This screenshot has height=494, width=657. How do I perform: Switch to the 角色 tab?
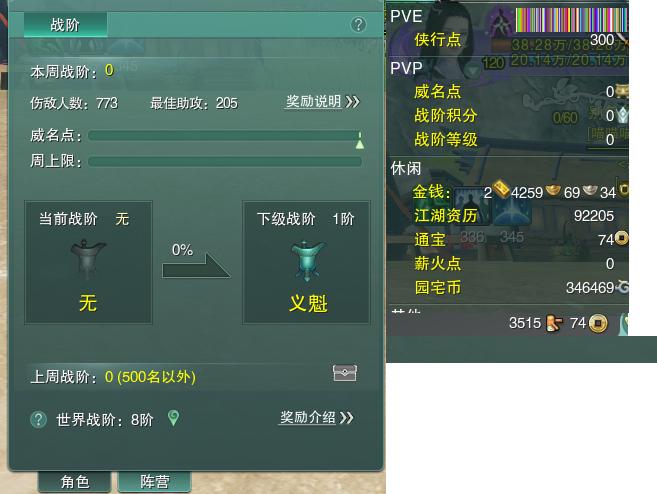[75, 482]
